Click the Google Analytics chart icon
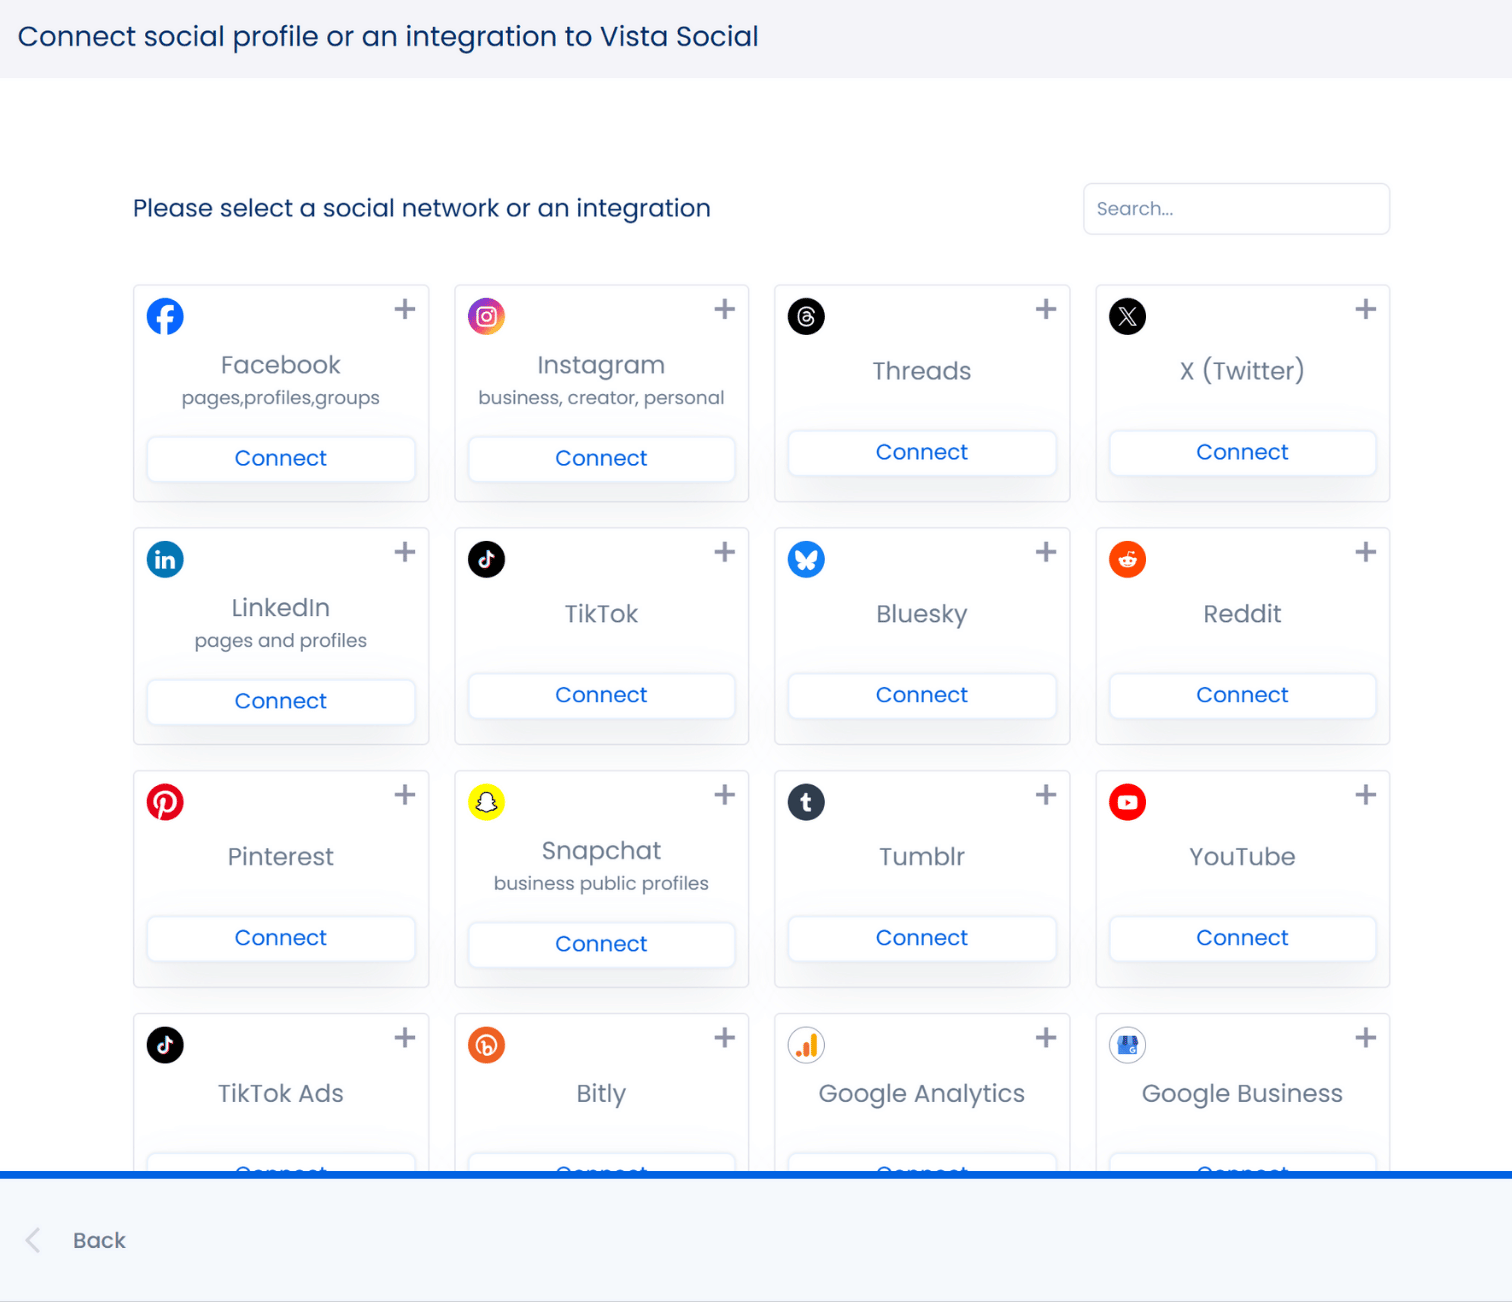1512x1302 pixels. tap(806, 1046)
